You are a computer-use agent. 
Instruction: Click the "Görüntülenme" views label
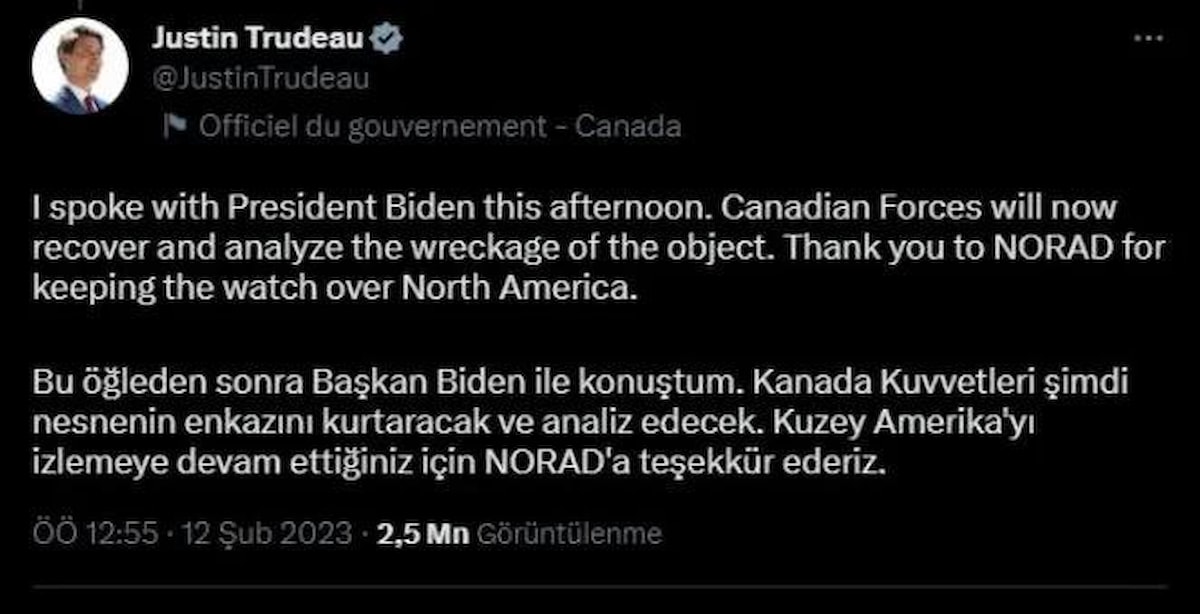point(570,534)
